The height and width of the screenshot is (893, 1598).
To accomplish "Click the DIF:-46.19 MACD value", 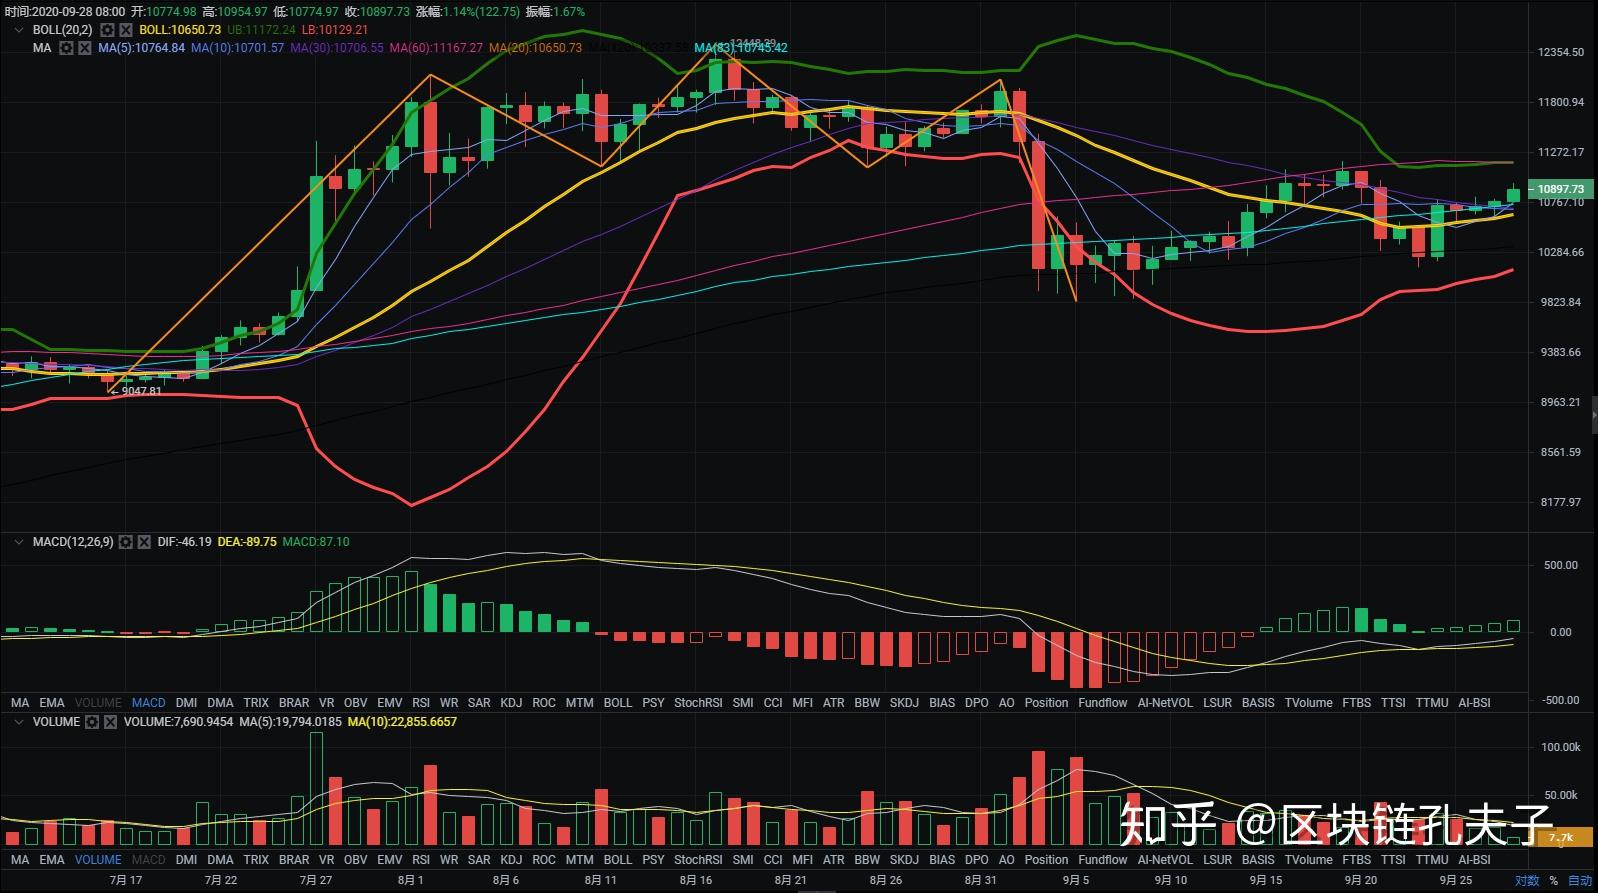I will tap(184, 542).
